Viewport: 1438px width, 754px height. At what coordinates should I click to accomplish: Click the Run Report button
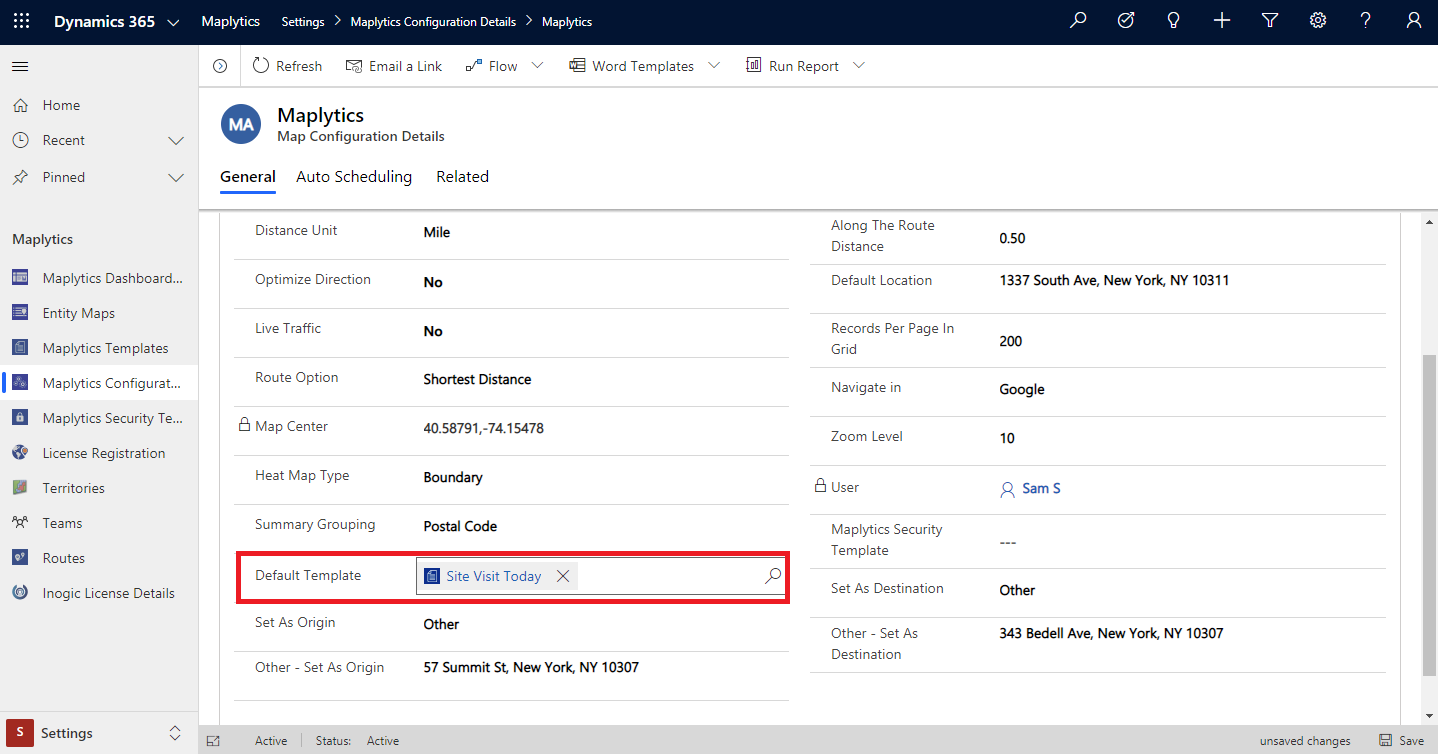[x=792, y=66]
